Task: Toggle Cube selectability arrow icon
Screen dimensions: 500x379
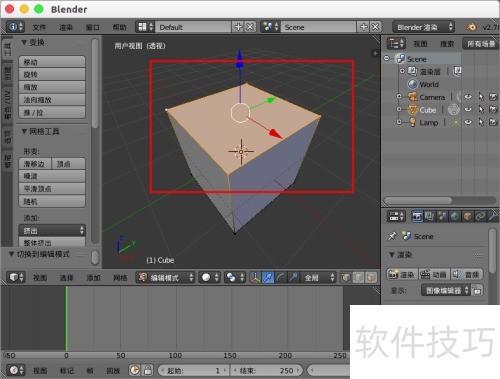Action: (481, 110)
